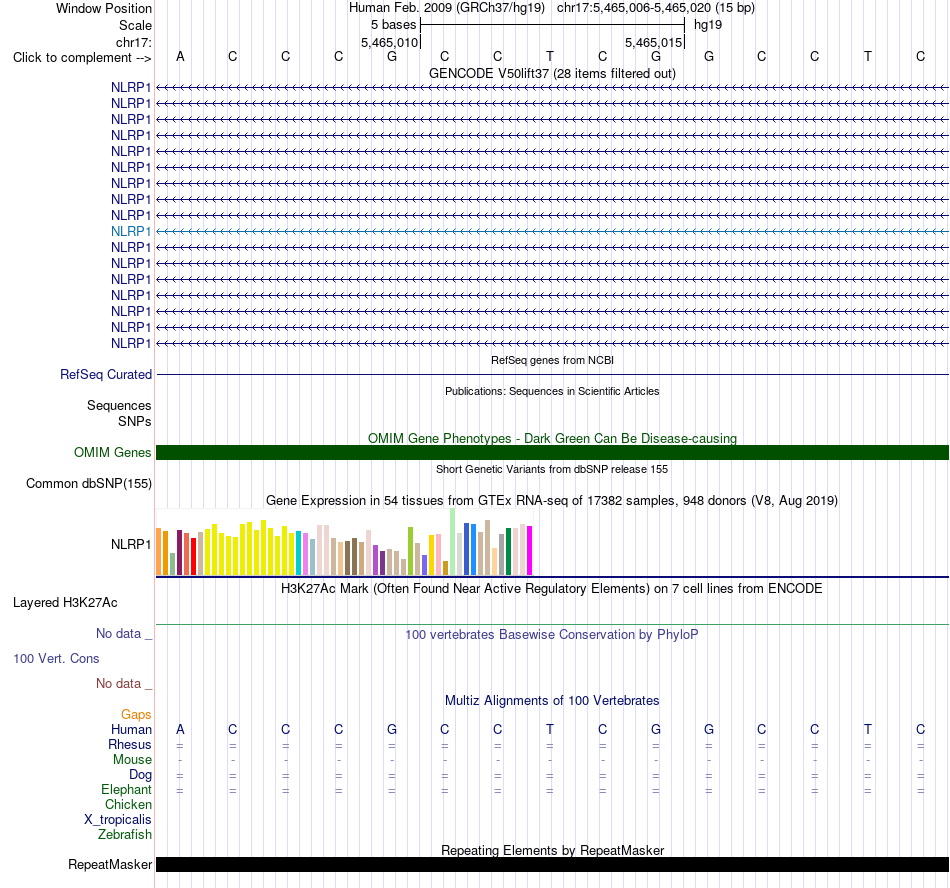Open the H3K27Ac Mark ENCODE track title
Viewport: 950px width, 888px height.
[552, 589]
